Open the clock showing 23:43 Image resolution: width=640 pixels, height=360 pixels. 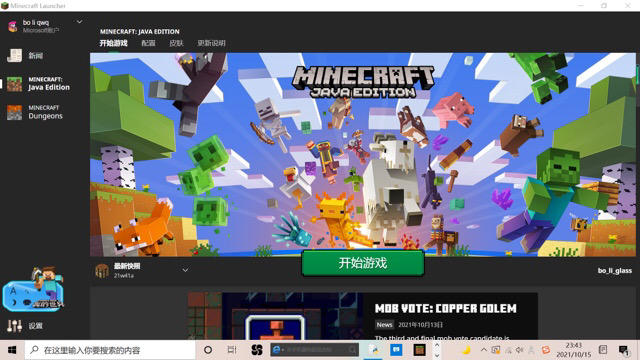pyautogui.click(x=574, y=350)
